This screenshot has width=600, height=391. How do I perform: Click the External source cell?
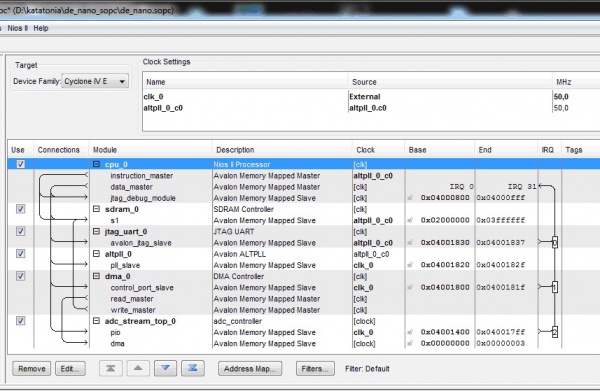click(365, 96)
